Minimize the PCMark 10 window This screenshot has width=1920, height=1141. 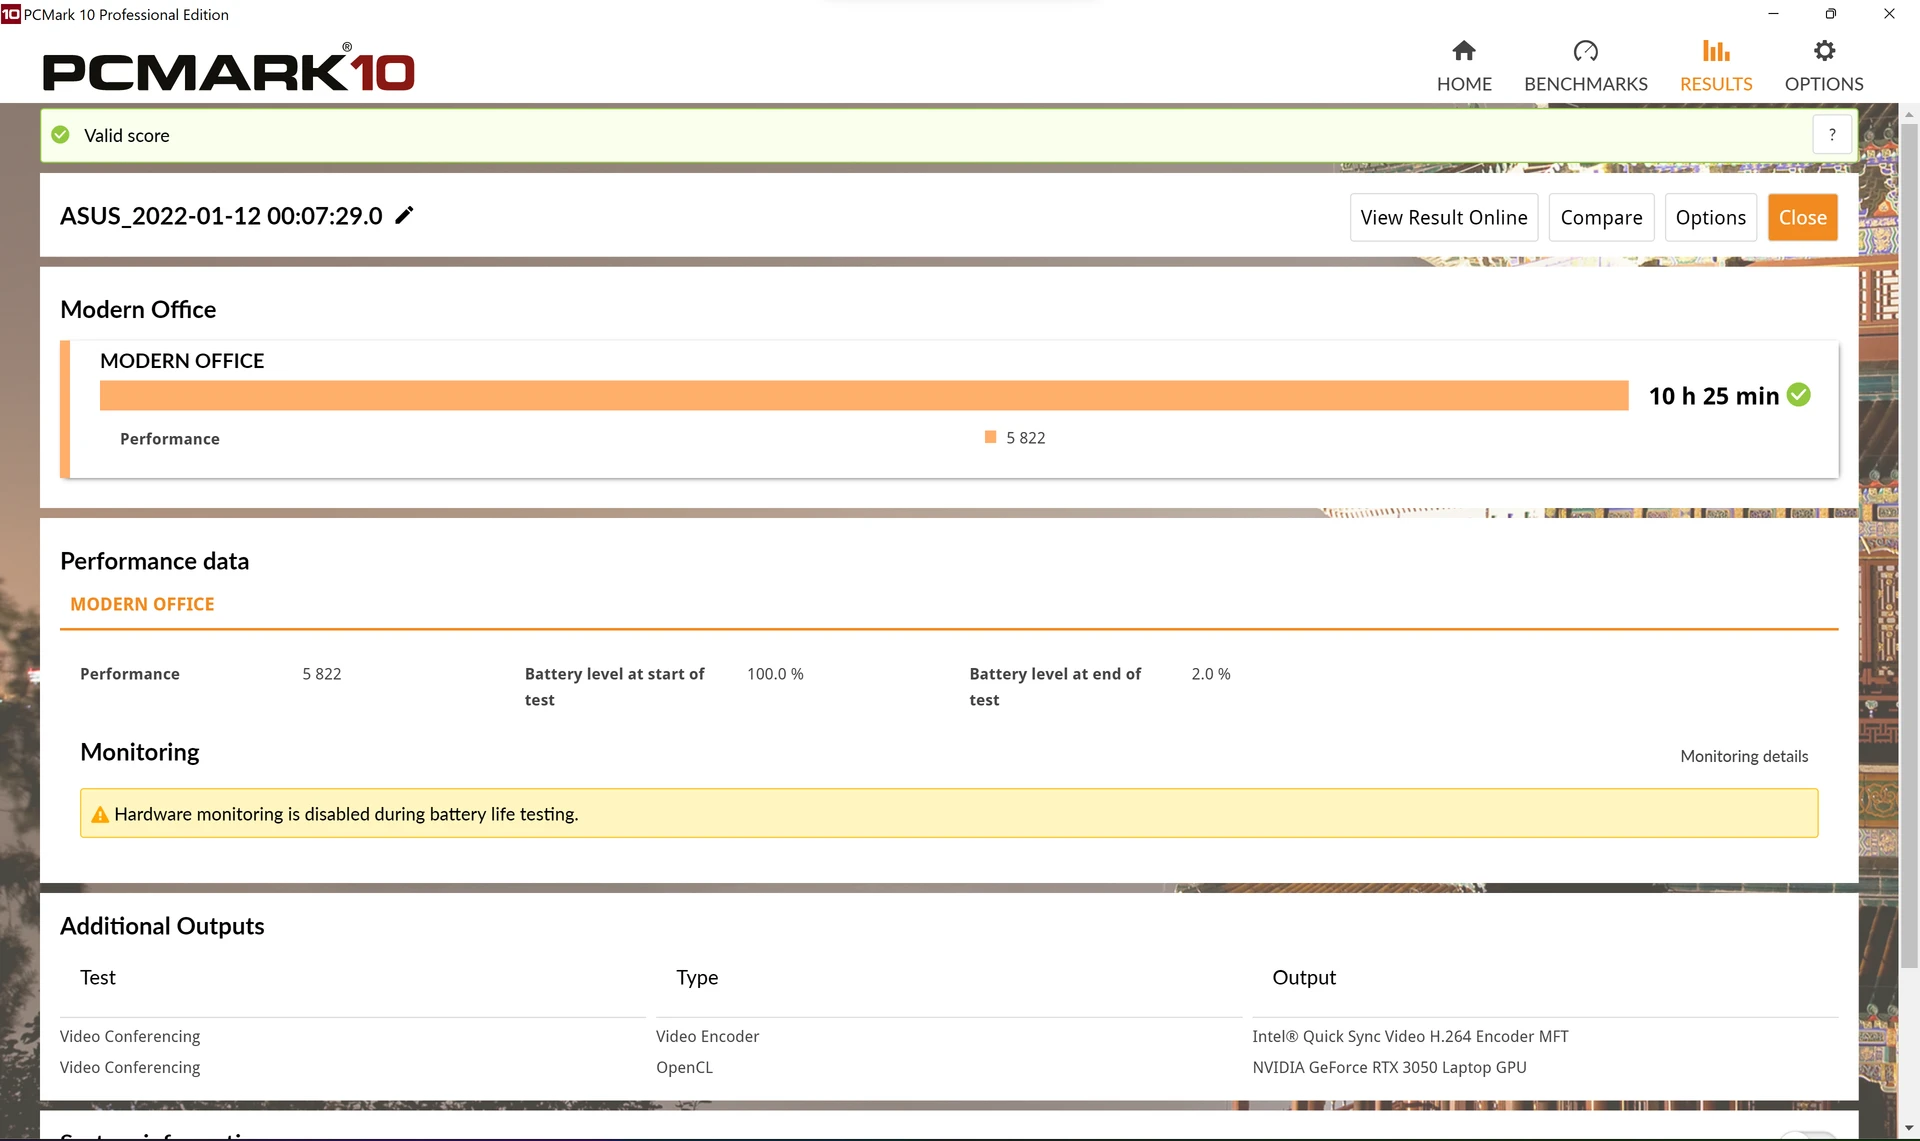point(1773,14)
